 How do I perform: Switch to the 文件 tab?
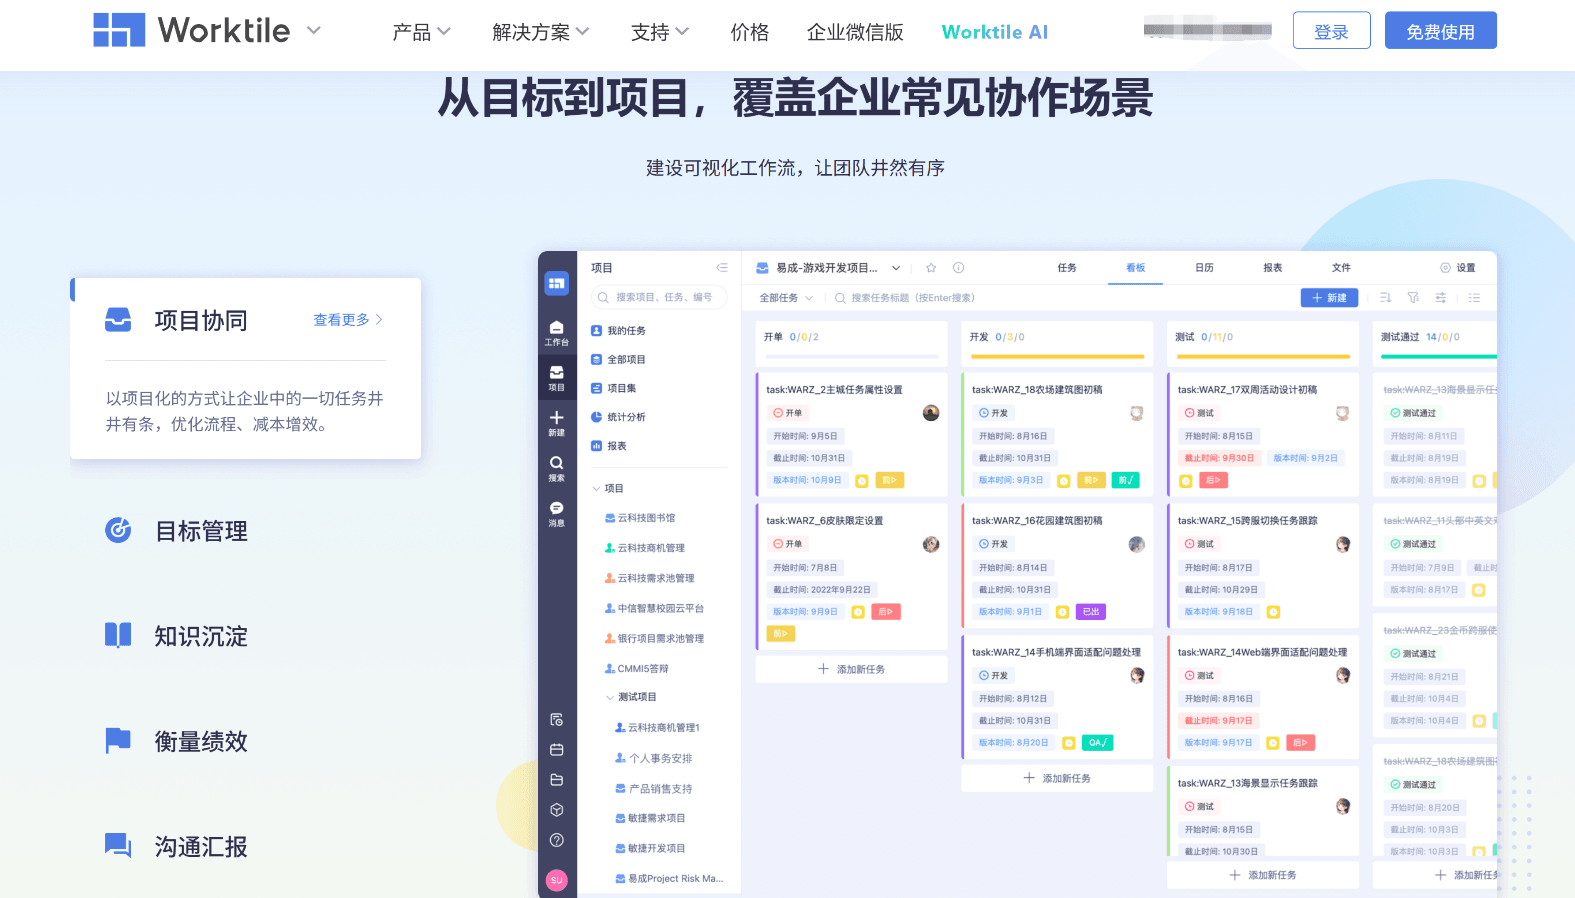1341,268
